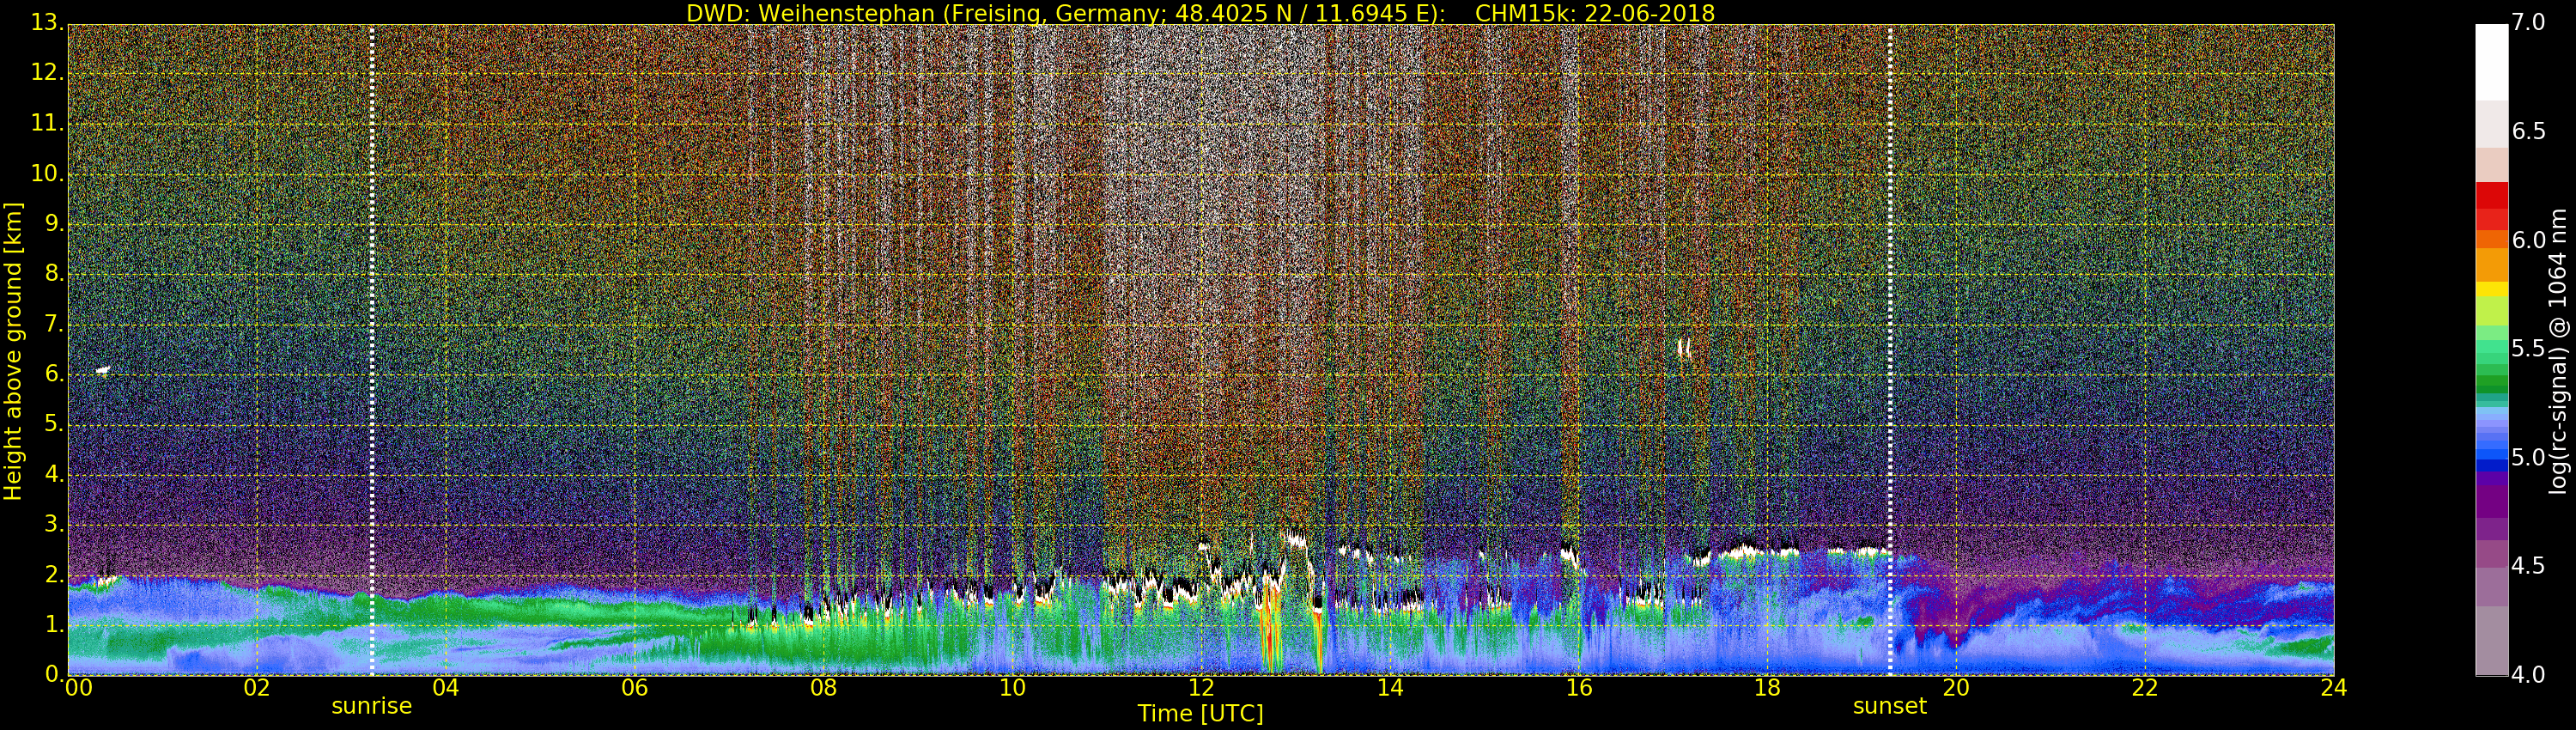Screen dimensions: 2576x730
Task: Click the 06 tick on the time axis
Action: (x=634, y=688)
